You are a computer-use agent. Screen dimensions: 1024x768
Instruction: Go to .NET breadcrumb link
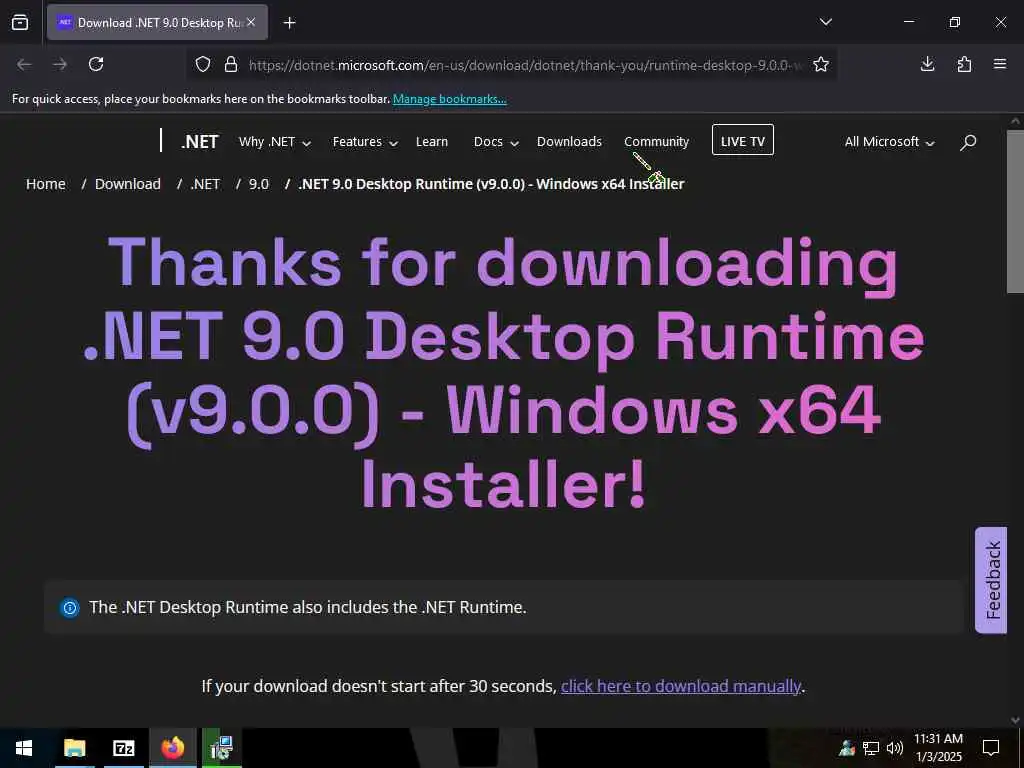click(x=205, y=184)
